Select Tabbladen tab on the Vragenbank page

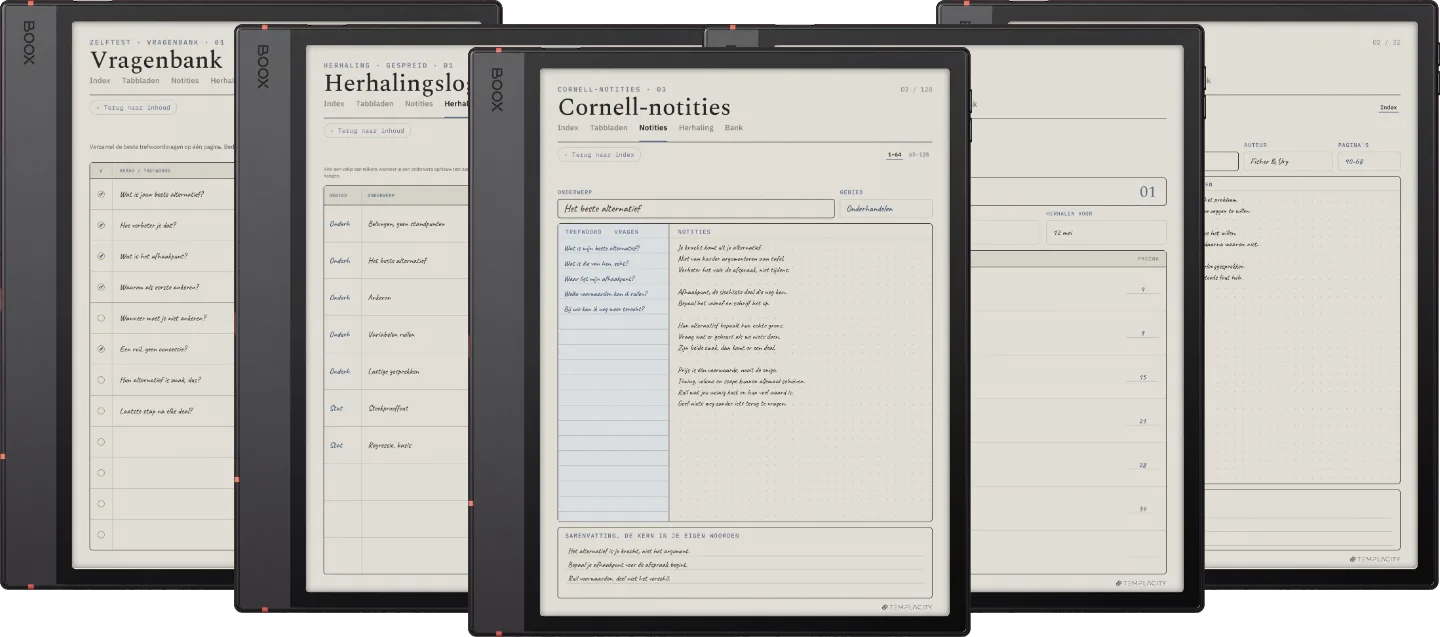tap(141, 80)
